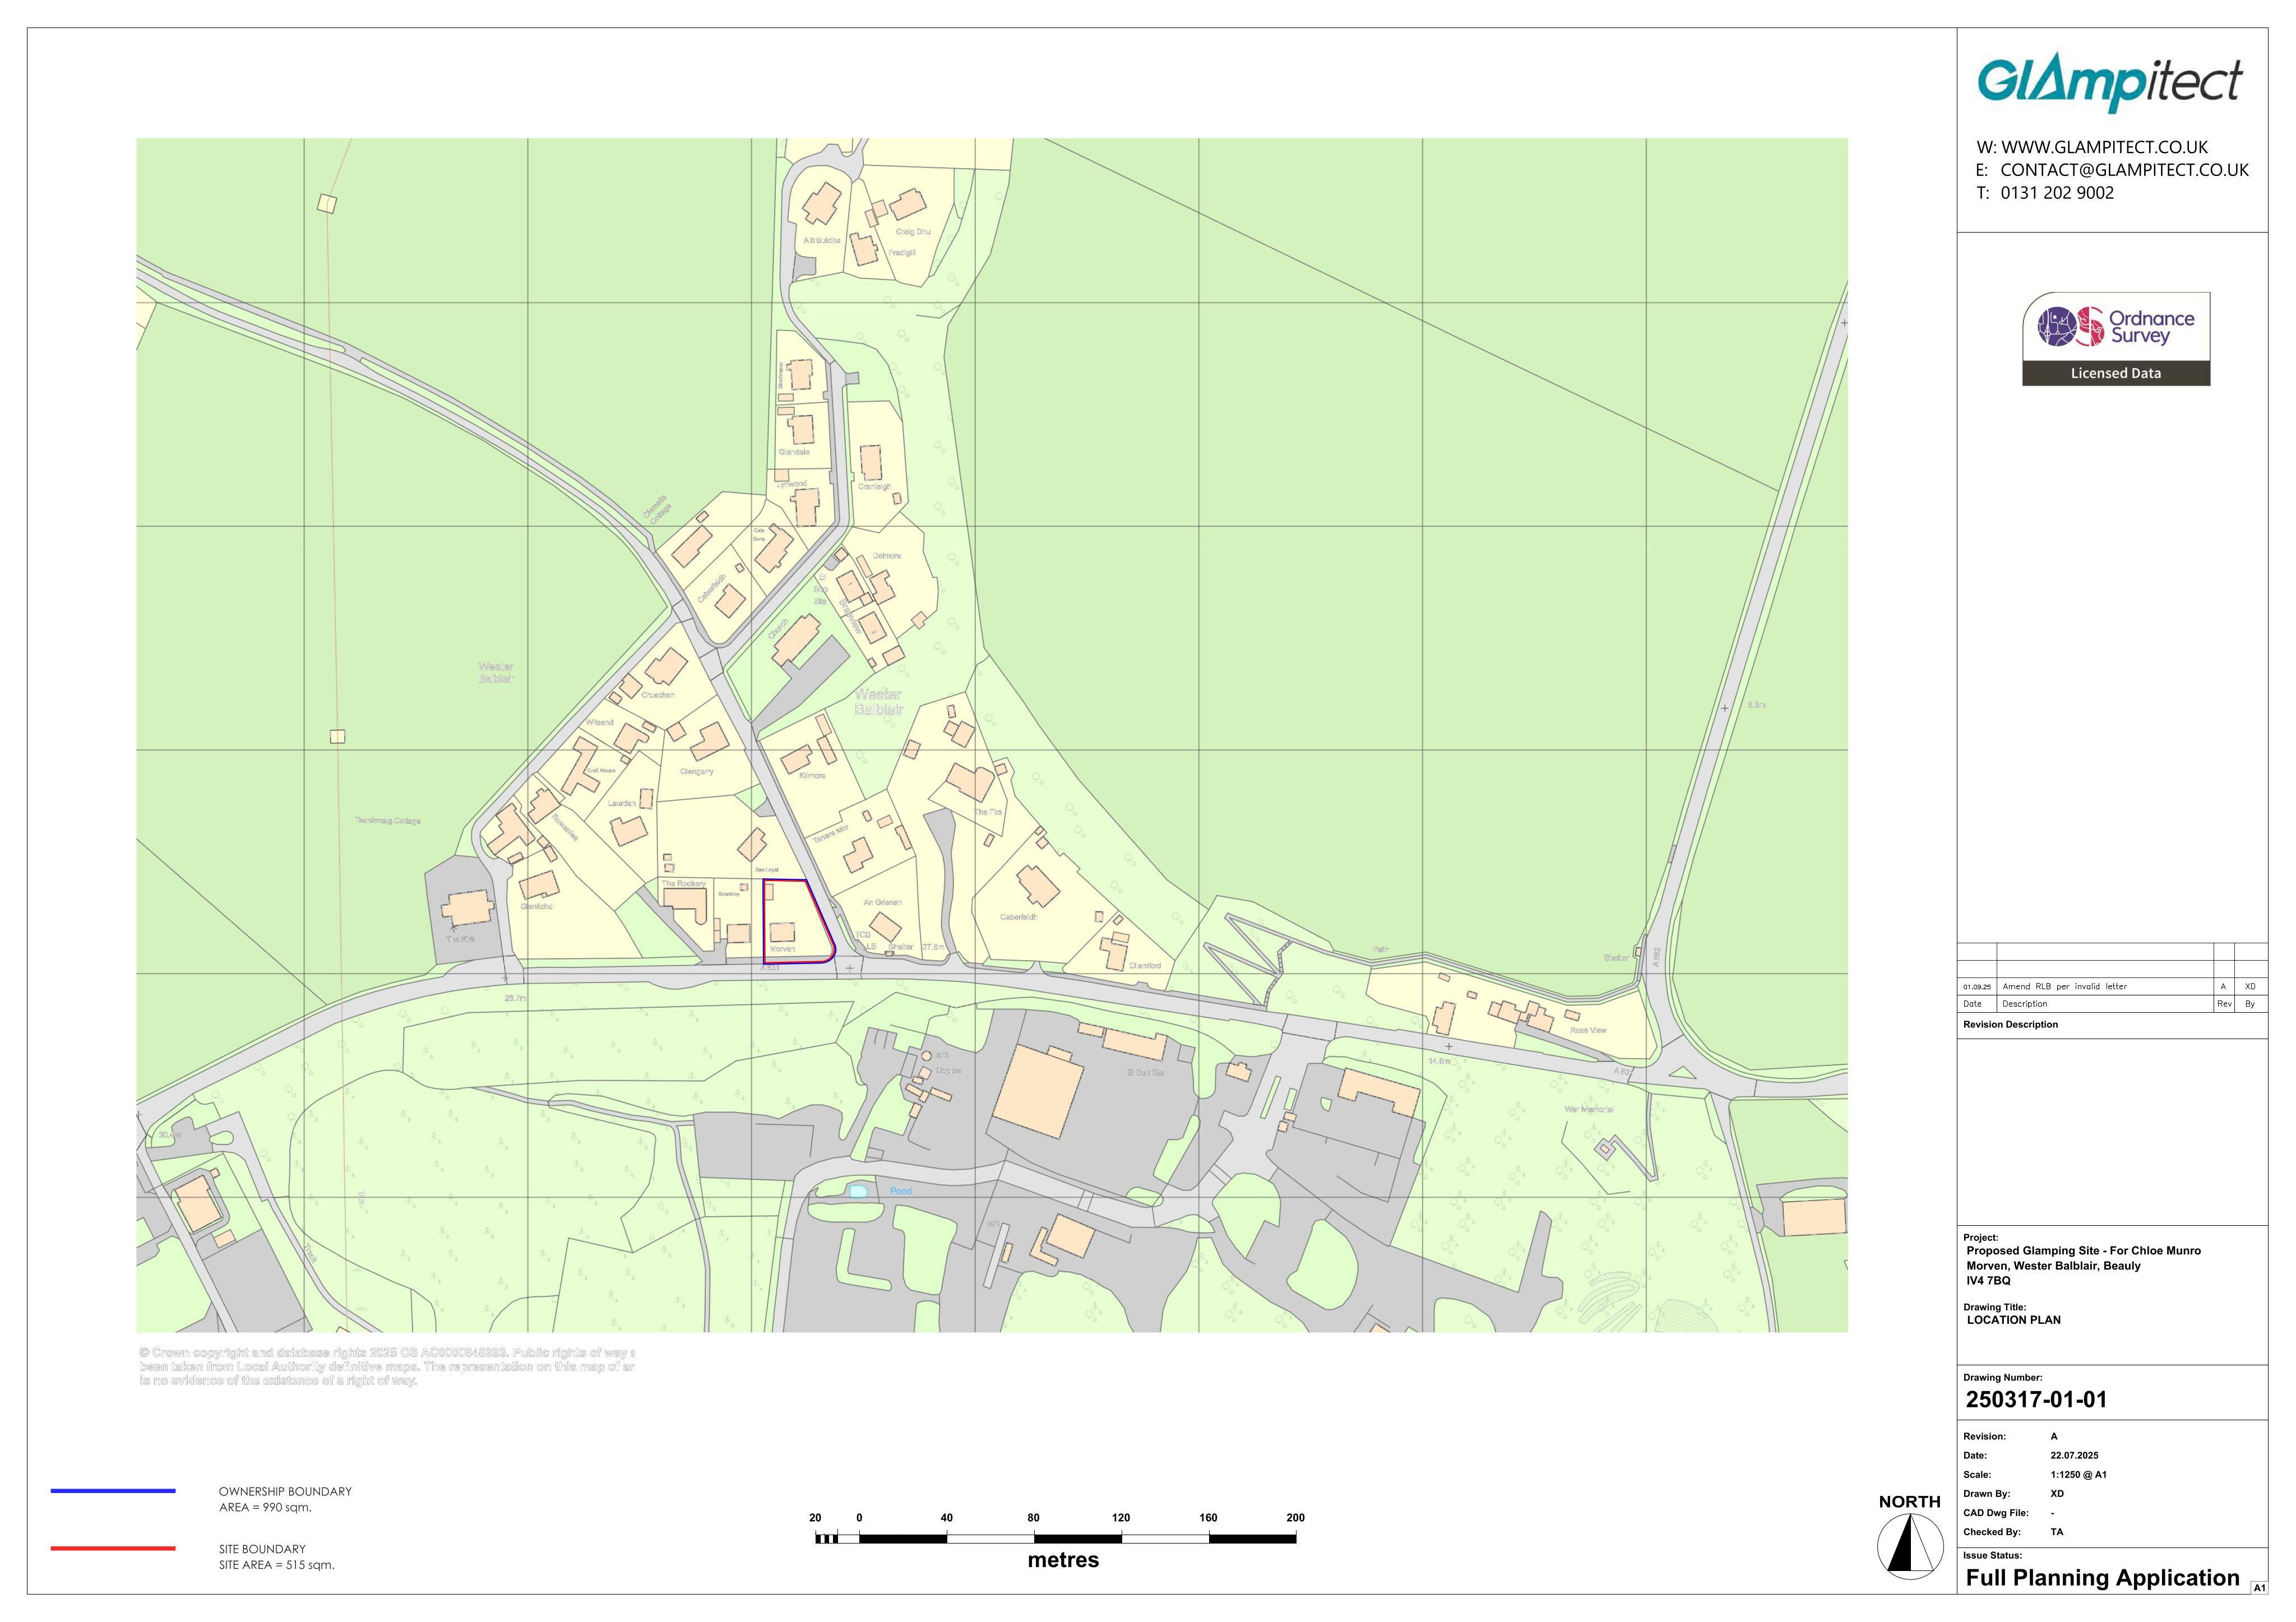This screenshot has width=2296, height=1622.
Task: Click the War Memorial map label
Action: tap(1588, 1109)
